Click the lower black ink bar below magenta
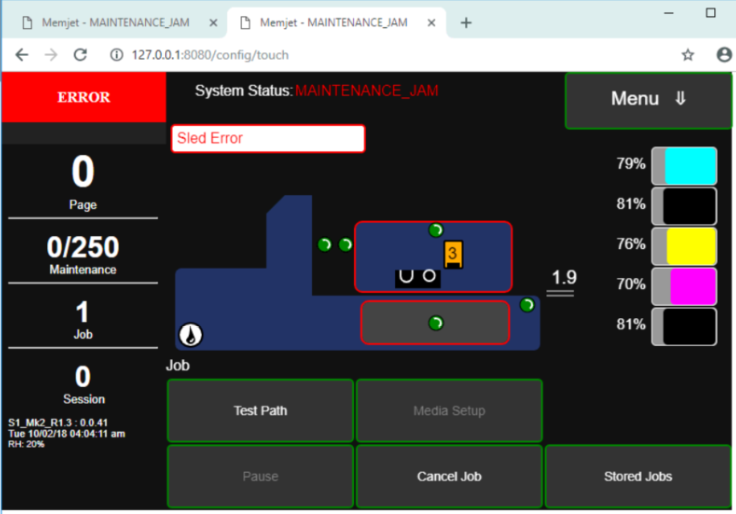 pos(684,326)
